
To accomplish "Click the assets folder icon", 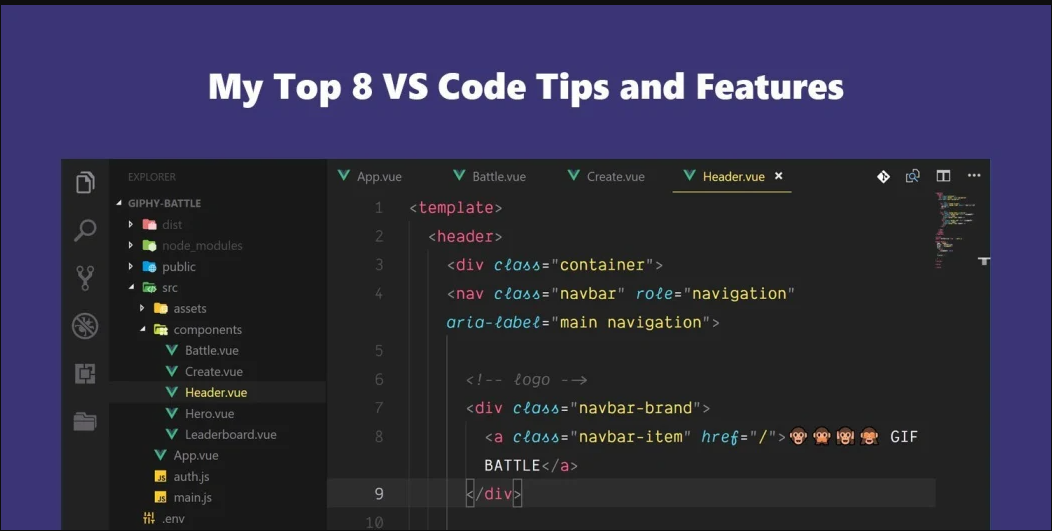I will coord(161,309).
